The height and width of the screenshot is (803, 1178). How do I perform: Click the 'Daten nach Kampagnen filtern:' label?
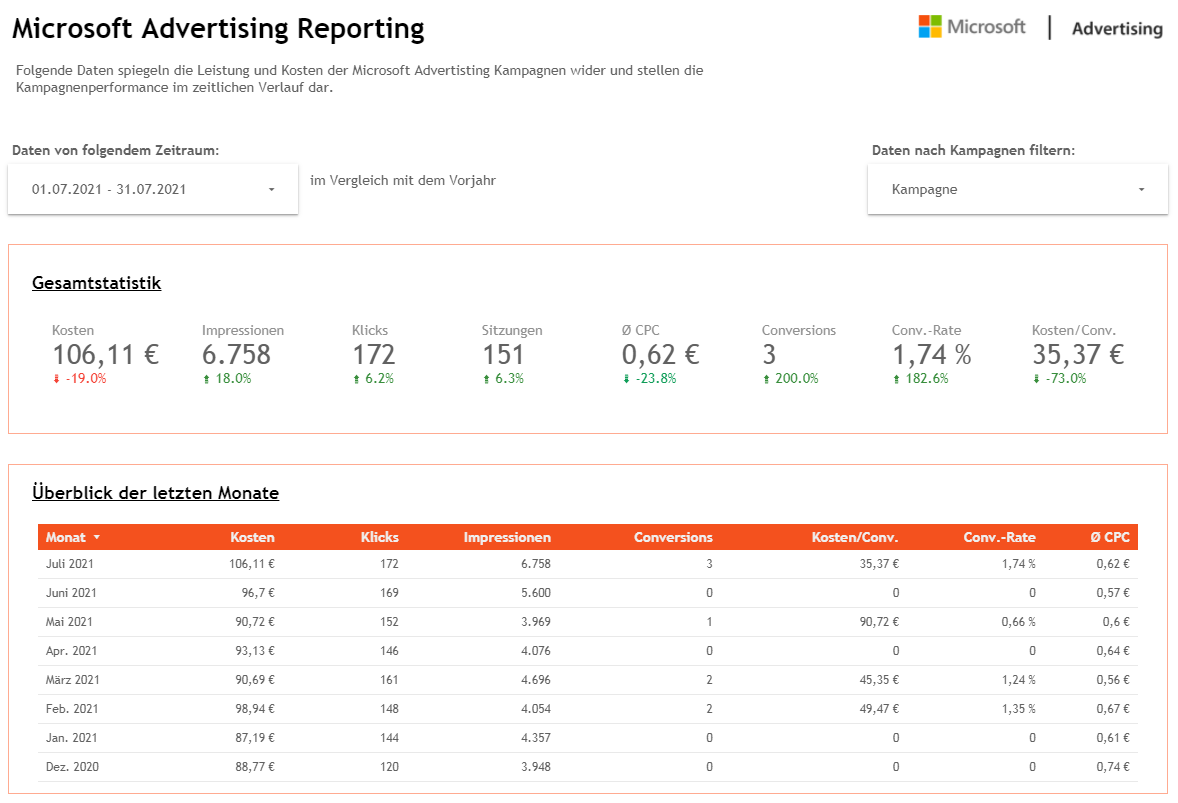[x=973, y=150]
